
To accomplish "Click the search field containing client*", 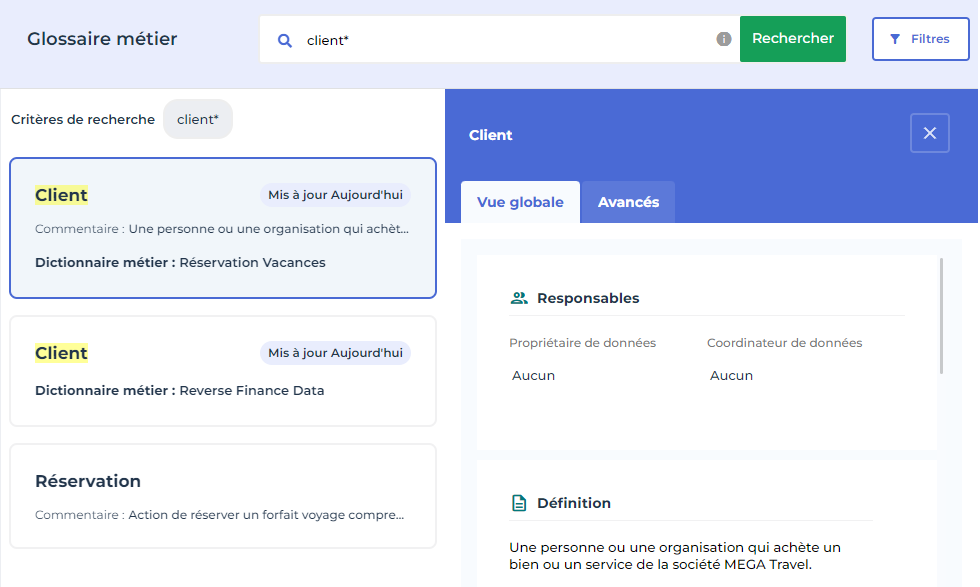I will pos(500,40).
